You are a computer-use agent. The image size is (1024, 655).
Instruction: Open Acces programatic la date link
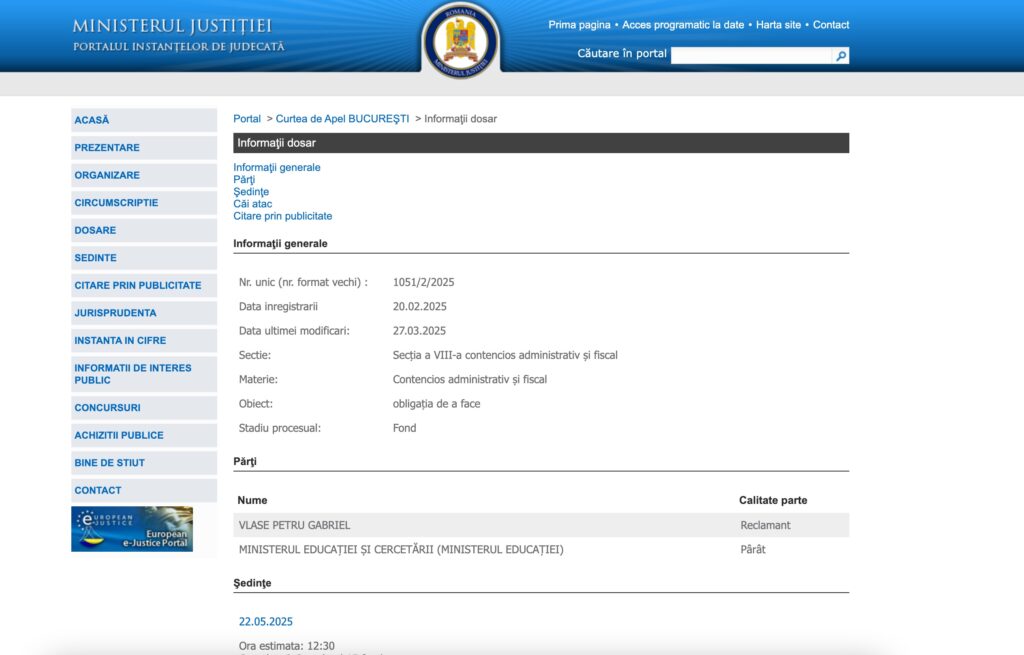683,25
